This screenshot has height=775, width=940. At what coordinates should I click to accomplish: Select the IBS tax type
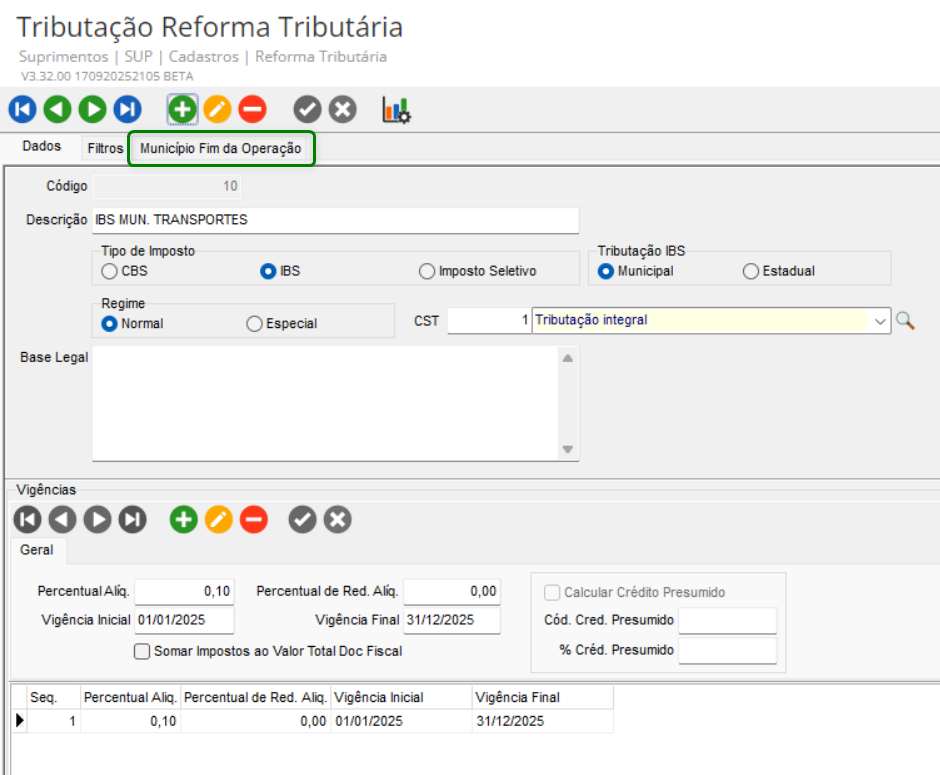tap(268, 272)
